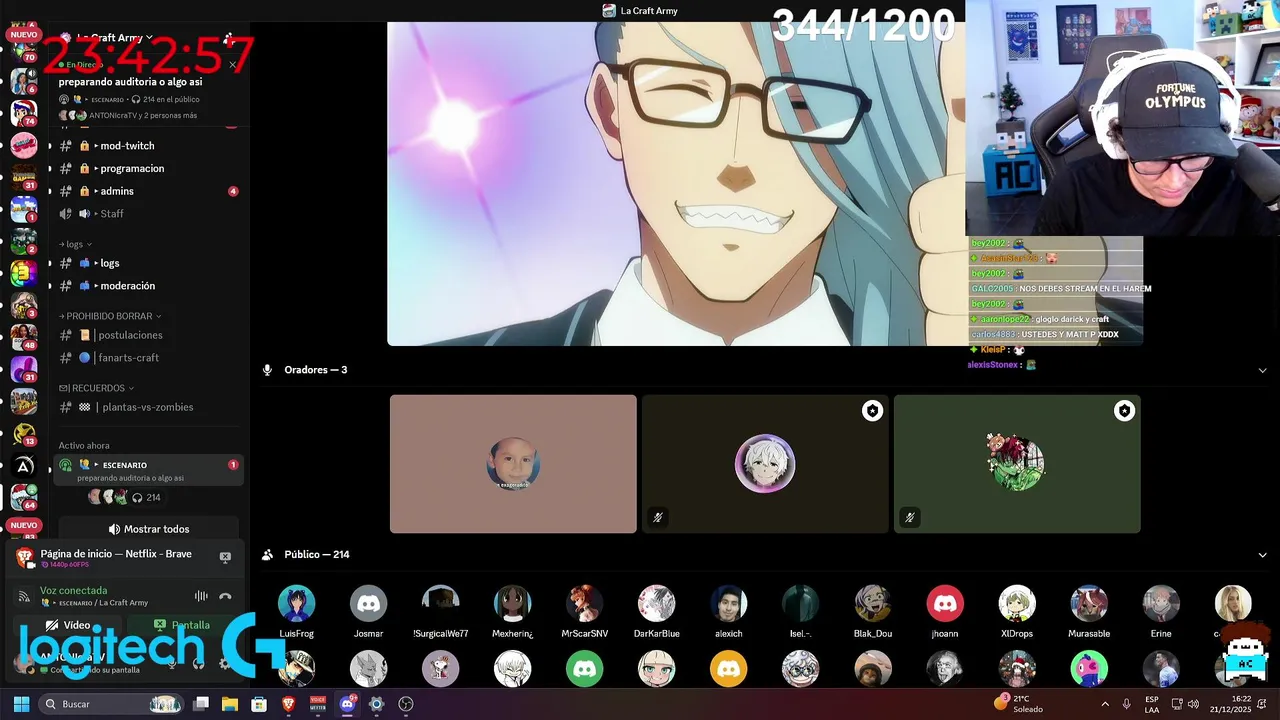Viewport: 1280px width, 720px height.
Task: Open the moderación channel
Action: [x=147, y=286]
